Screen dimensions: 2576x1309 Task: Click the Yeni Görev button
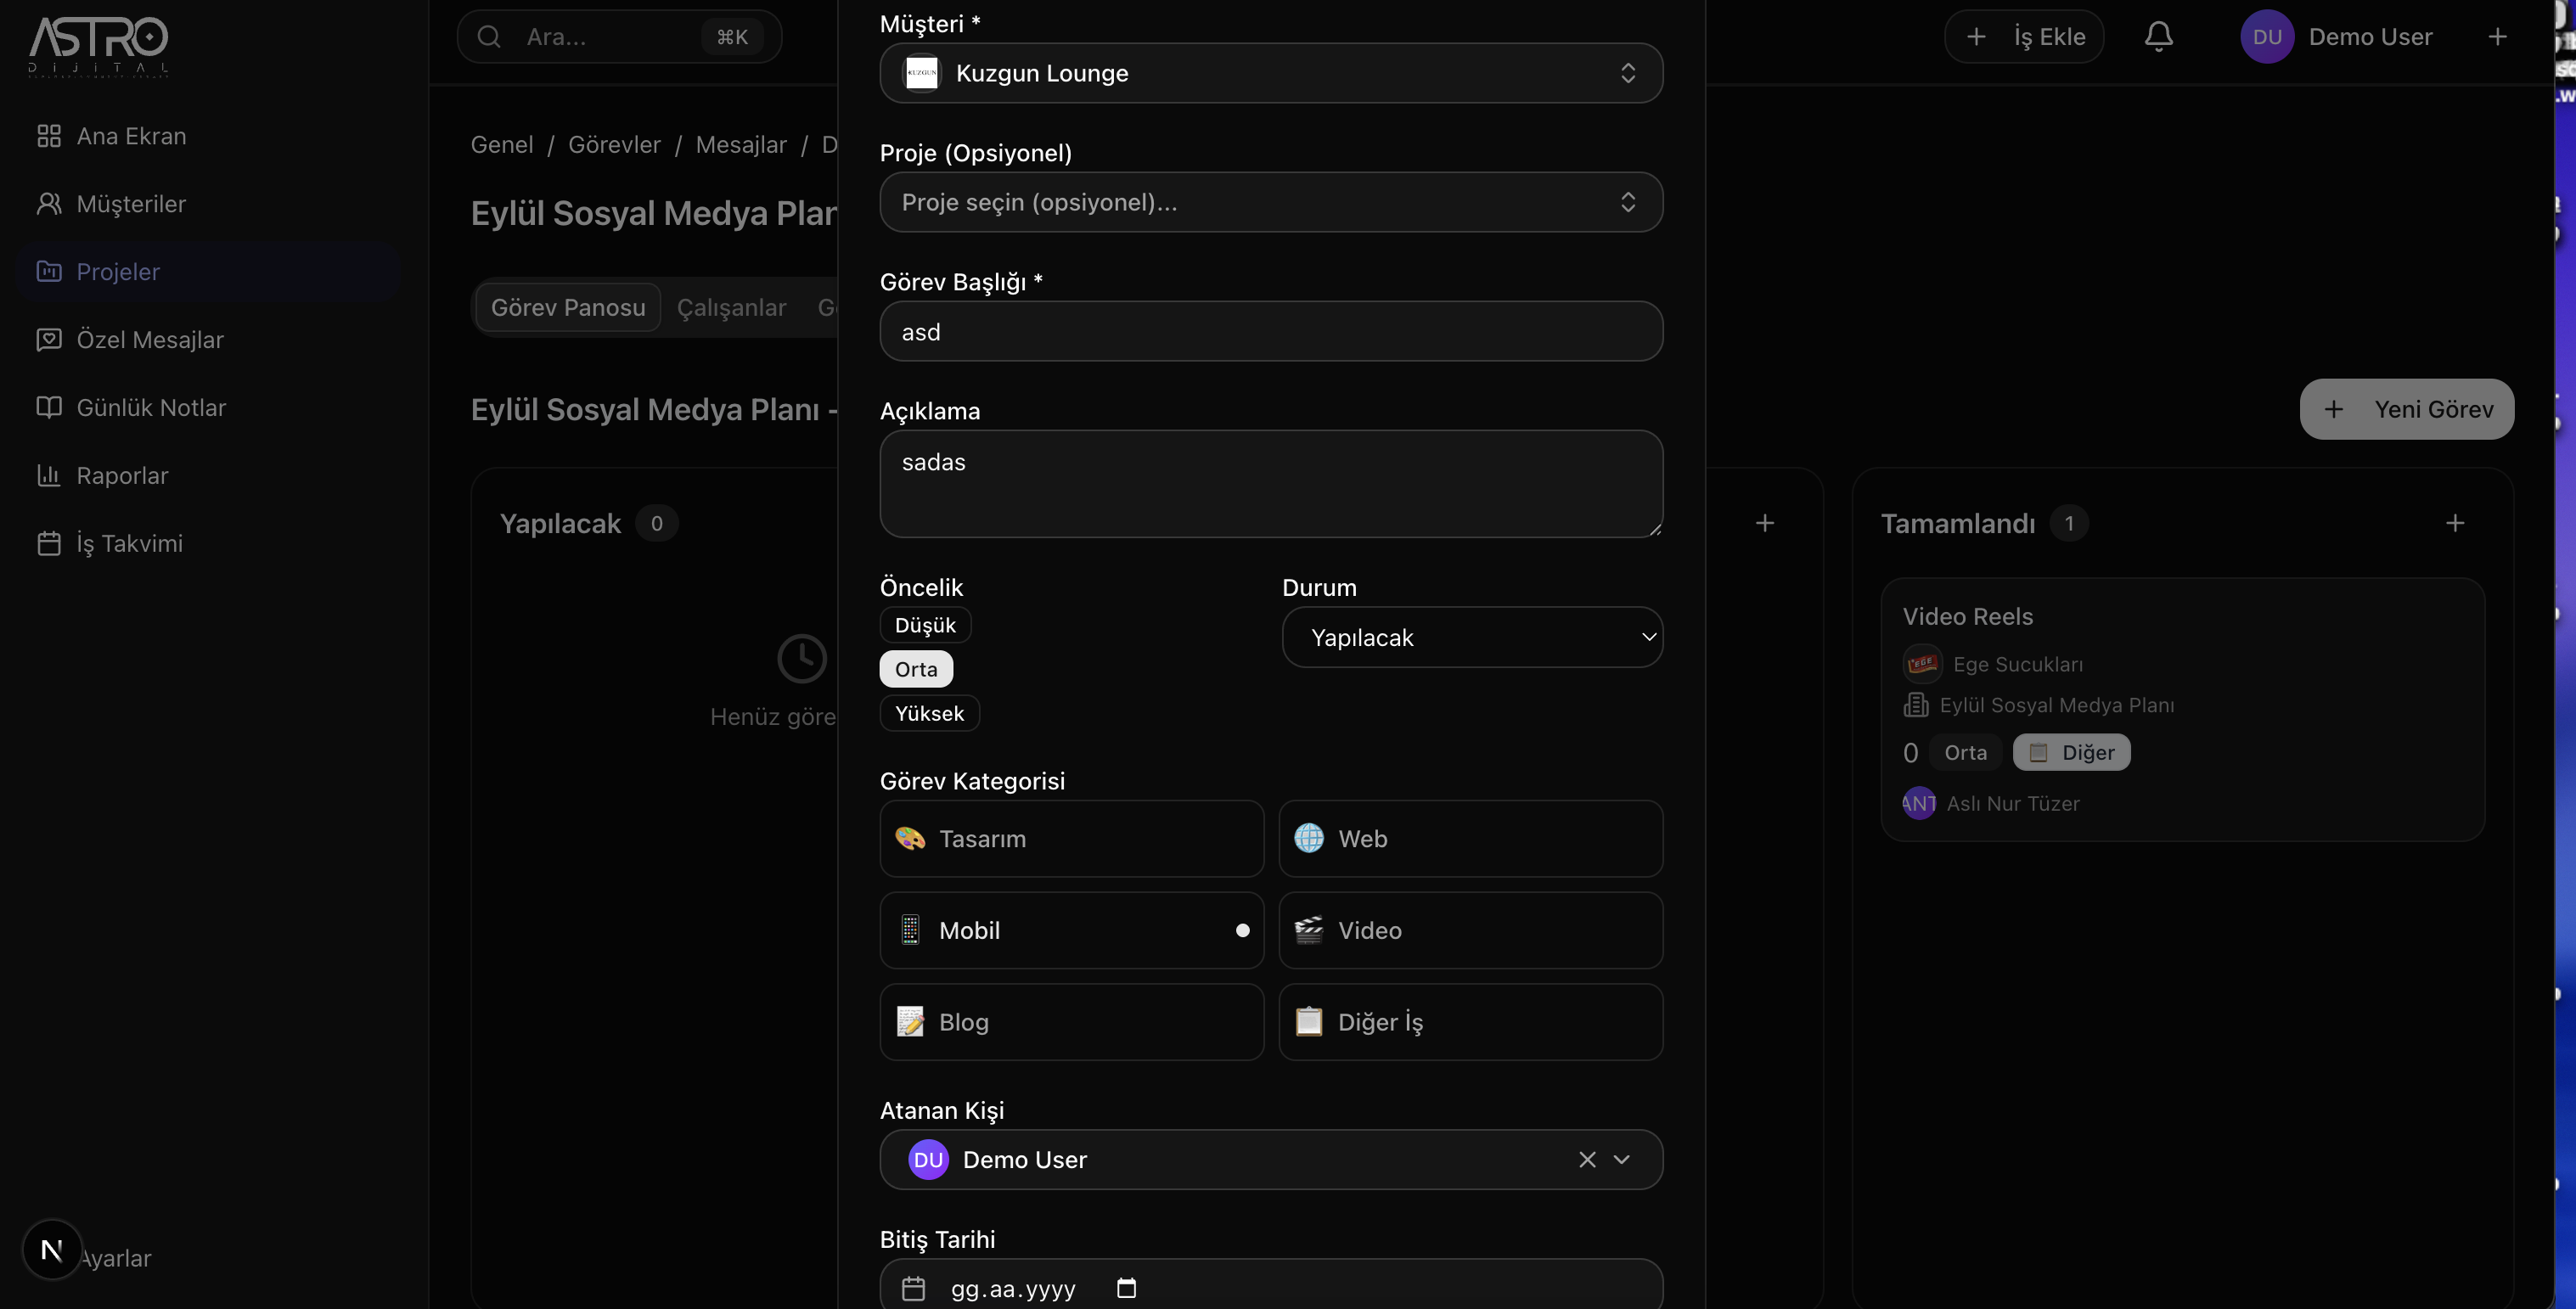(2406, 409)
